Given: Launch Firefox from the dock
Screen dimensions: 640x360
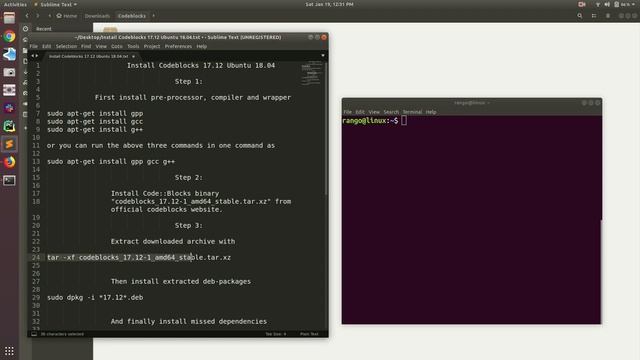Looking at the screenshot, I should pos(9,162).
